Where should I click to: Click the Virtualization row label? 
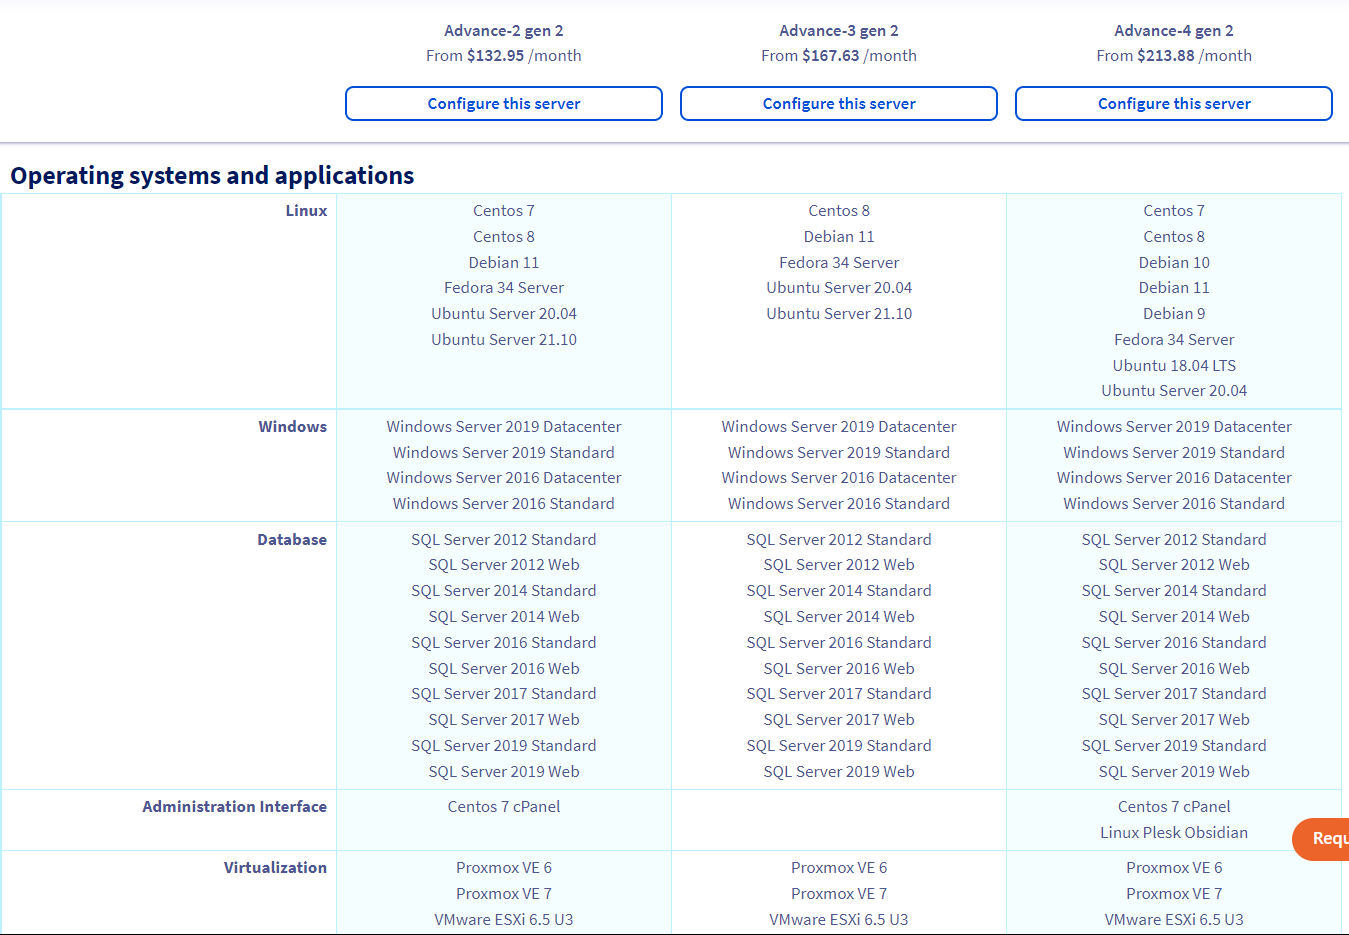pos(275,868)
